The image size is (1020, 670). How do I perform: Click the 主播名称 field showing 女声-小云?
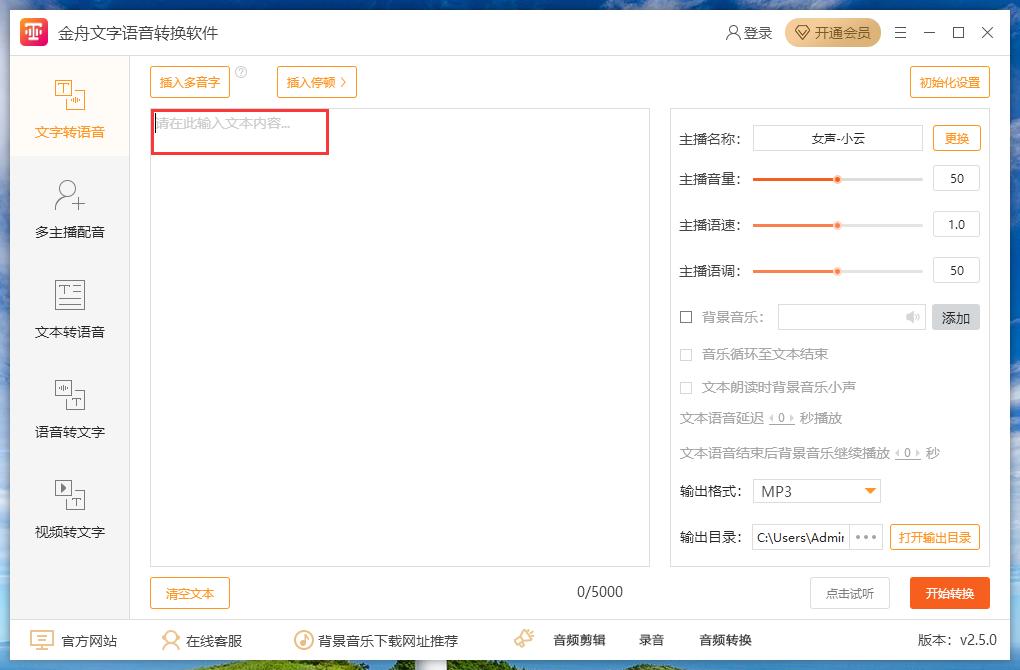pyautogui.click(x=838, y=138)
